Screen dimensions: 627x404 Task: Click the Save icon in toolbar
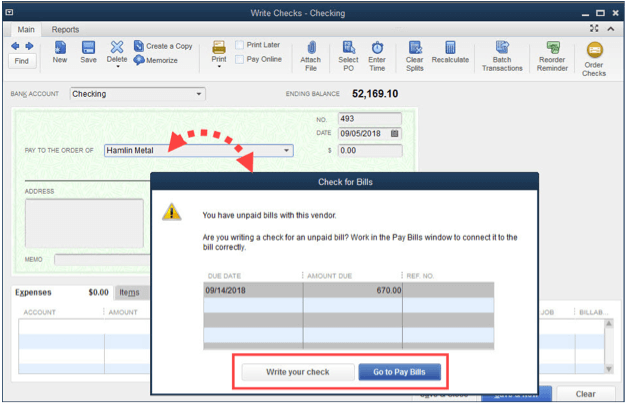pyautogui.click(x=88, y=51)
